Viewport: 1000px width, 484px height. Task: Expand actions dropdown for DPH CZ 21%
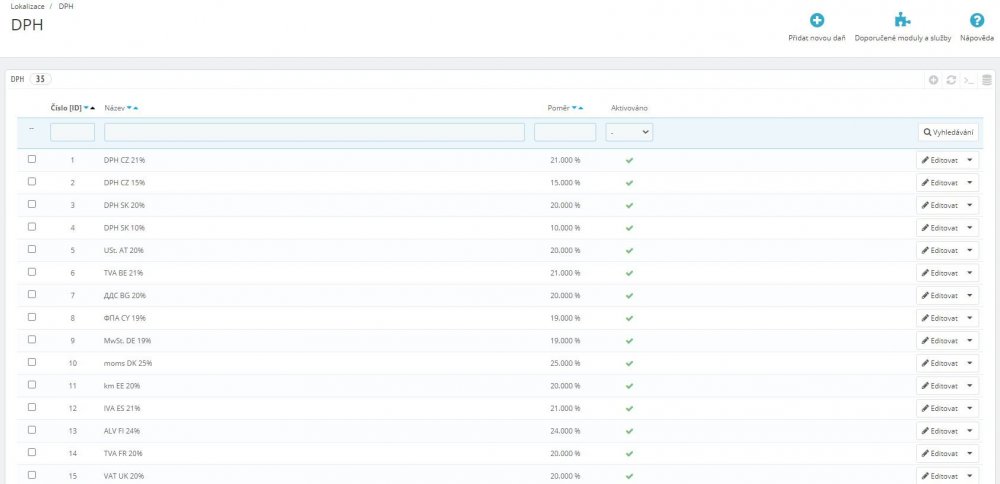[x=970, y=160]
